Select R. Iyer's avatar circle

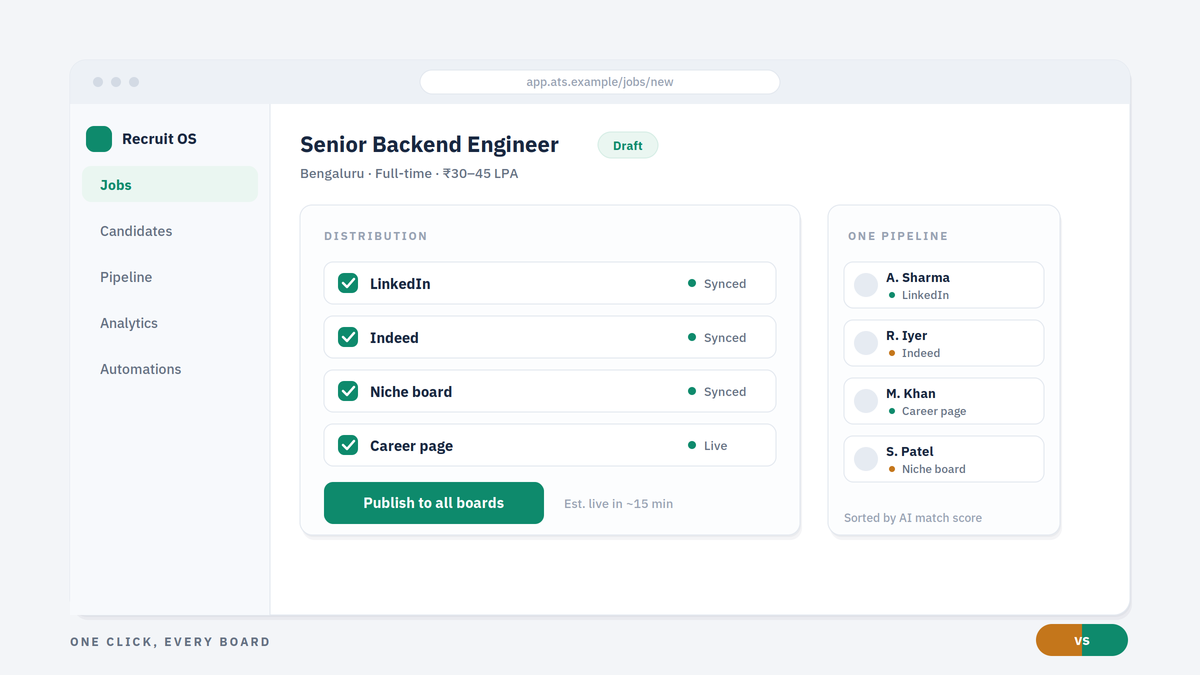(866, 343)
